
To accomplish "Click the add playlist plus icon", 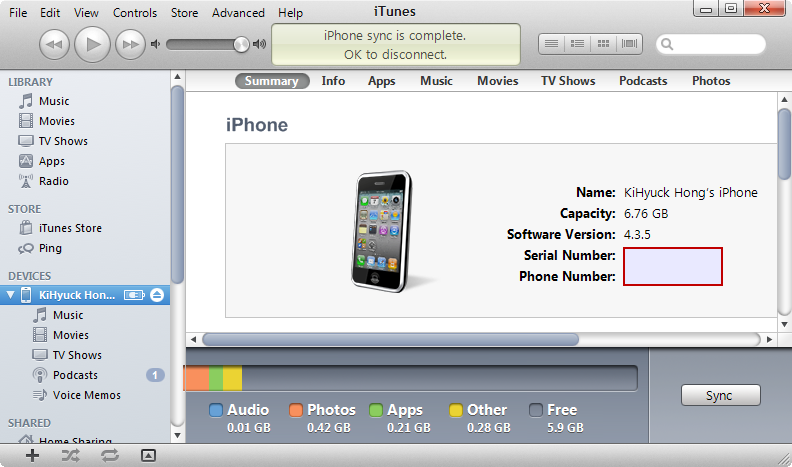I will [32, 455].
